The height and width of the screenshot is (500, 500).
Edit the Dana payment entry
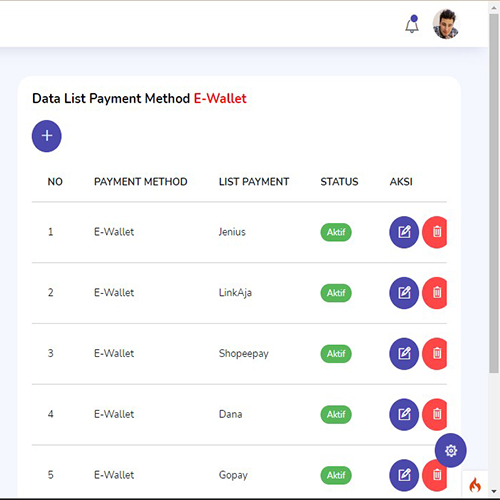point(404,414)
